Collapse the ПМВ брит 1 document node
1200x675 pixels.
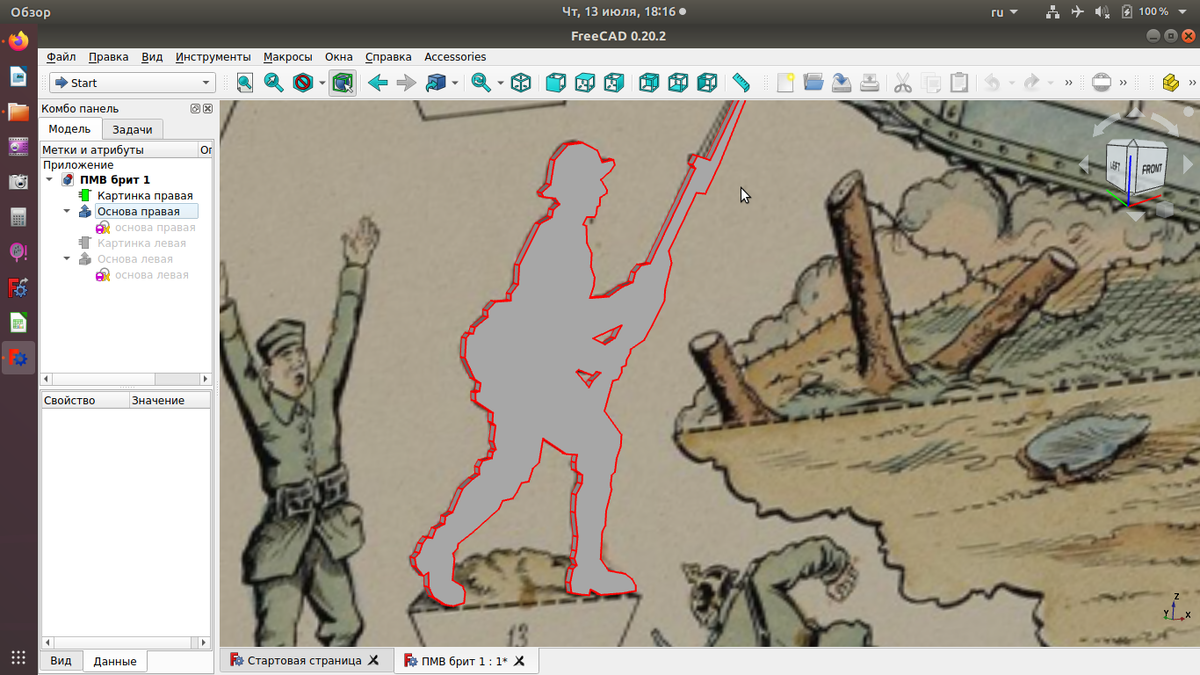pos(50,180)
